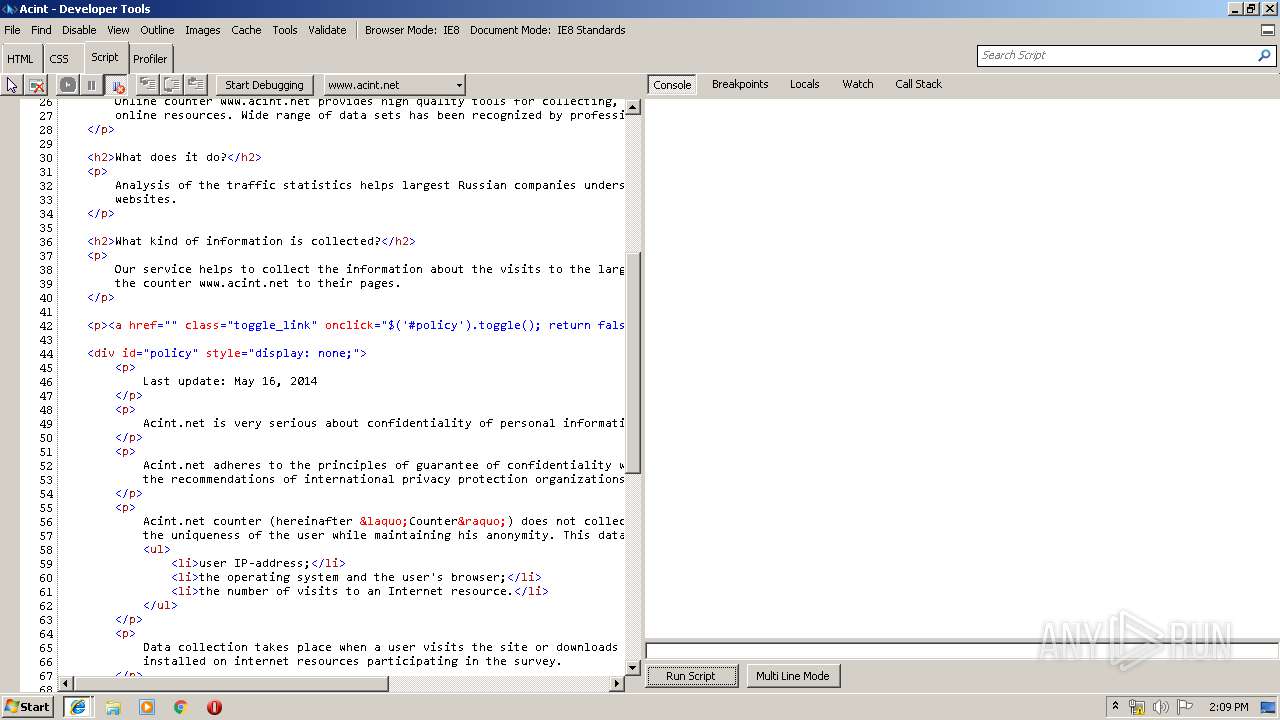1280x720 pixels.
Task: Open the File menu
Action: point(12,30)
